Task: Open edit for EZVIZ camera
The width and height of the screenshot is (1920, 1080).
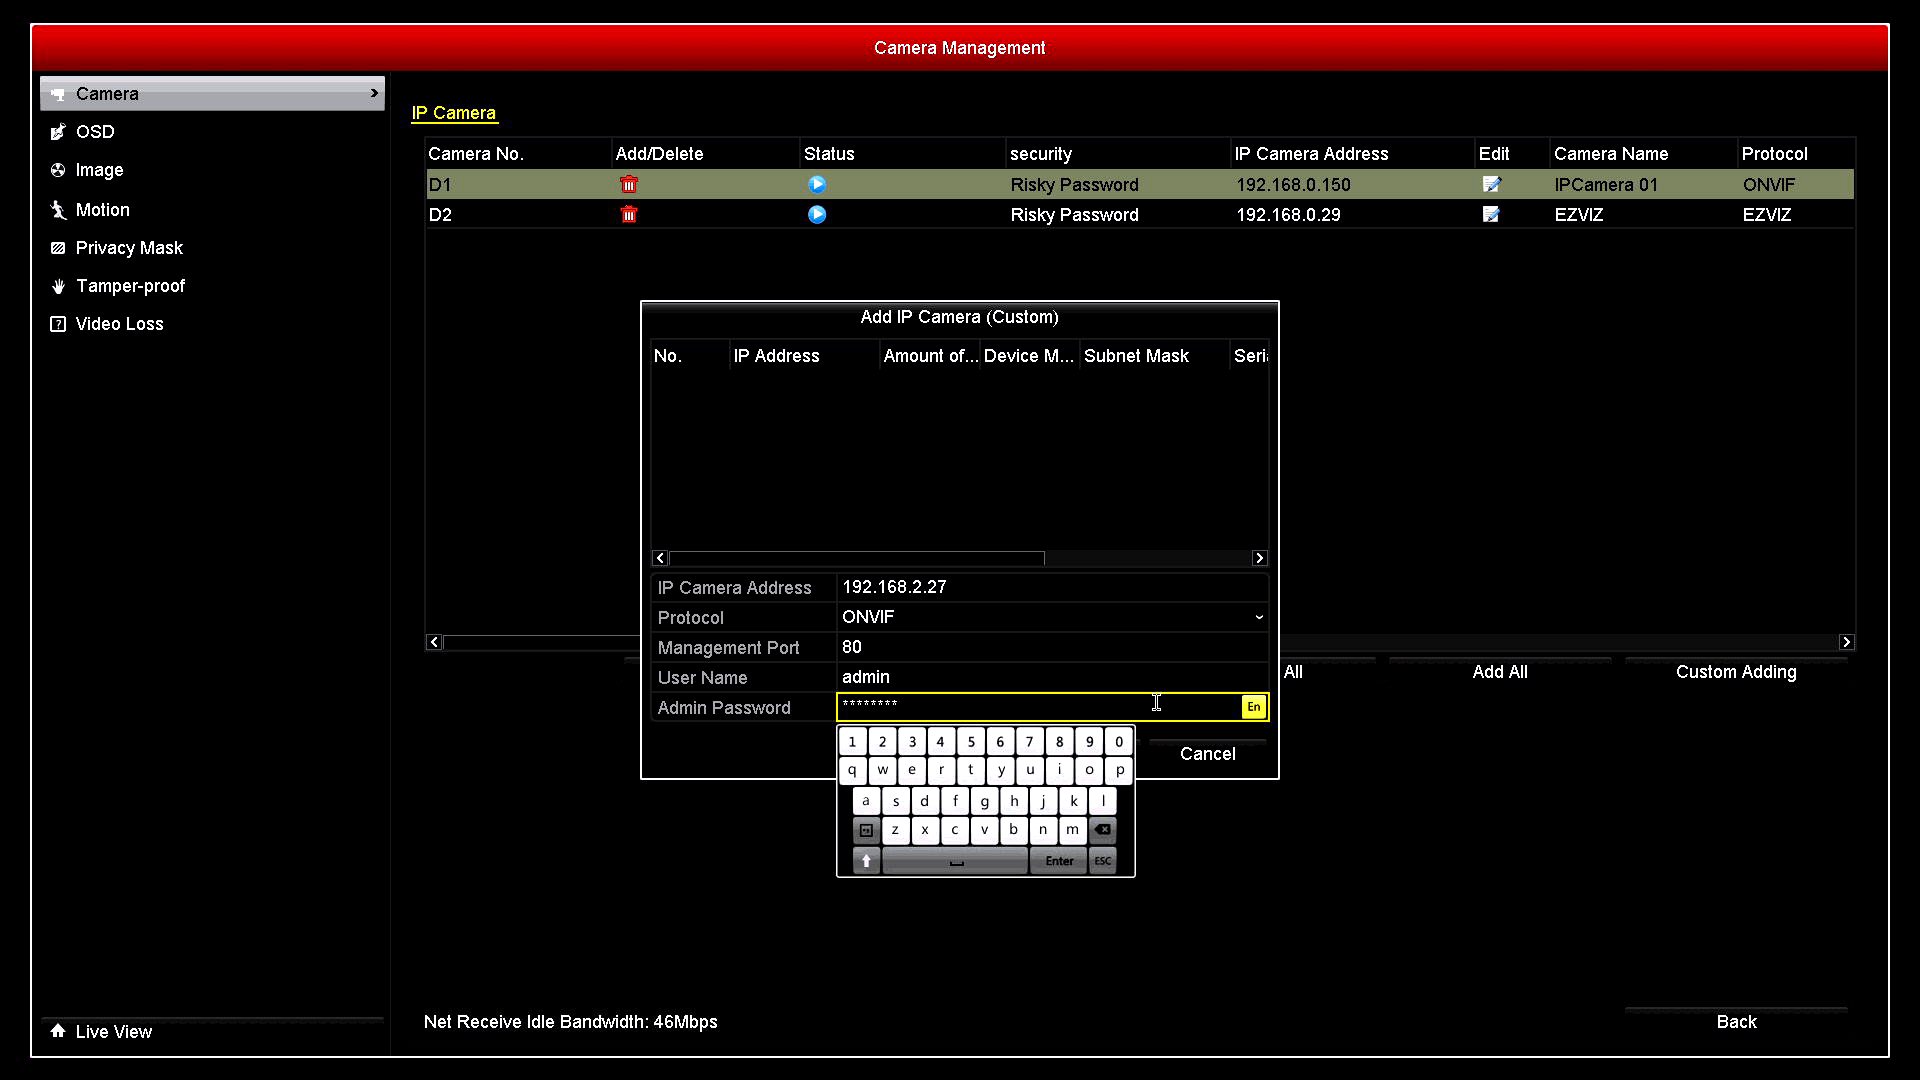Action: (x=1491, y=214)
